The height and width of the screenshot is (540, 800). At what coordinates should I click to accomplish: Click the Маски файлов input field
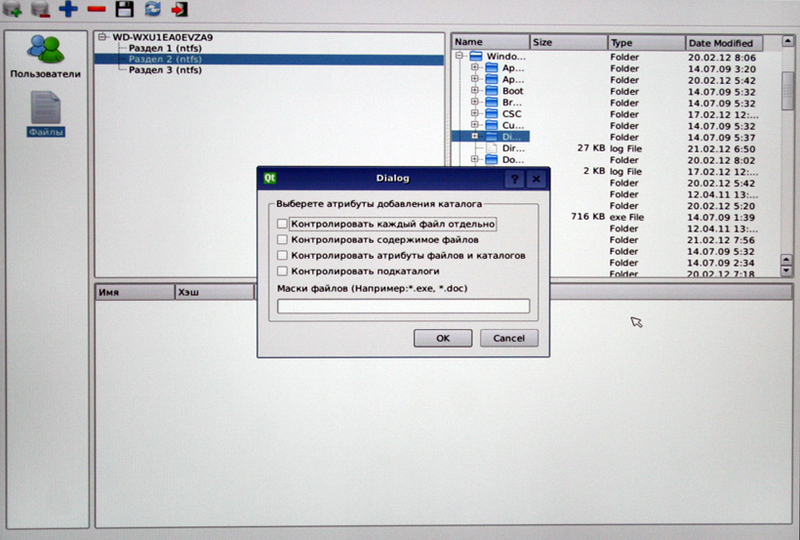(x=404, y=306)
